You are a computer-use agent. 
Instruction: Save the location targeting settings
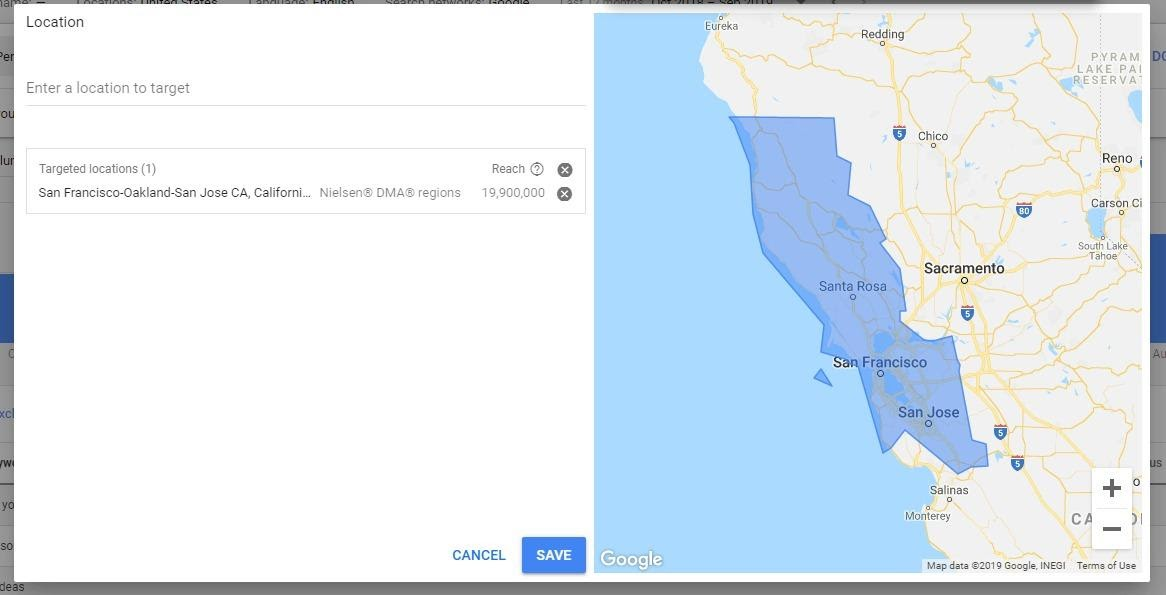pyautogui.click(x=554, y=555)
